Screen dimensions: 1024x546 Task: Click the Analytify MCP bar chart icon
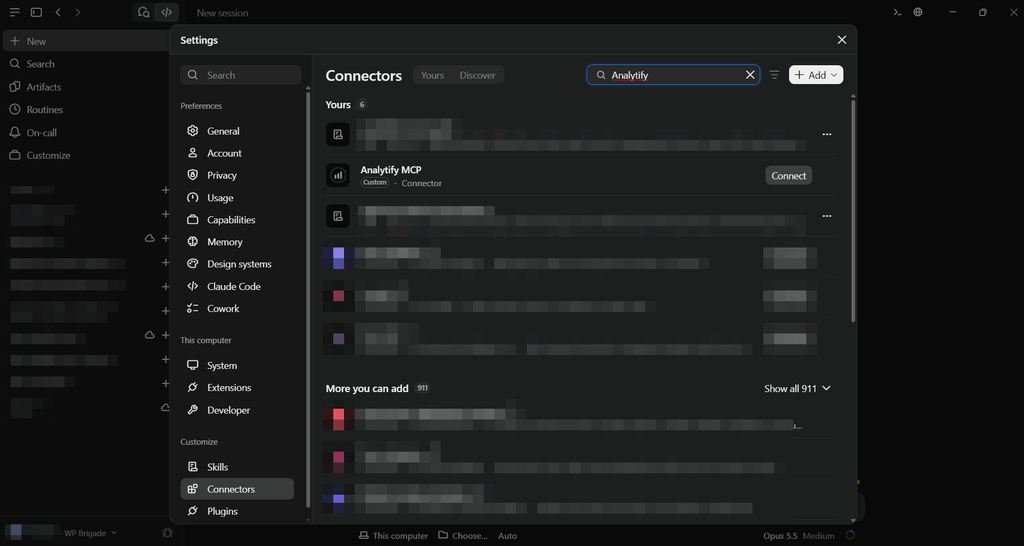[x=338, y=175]
